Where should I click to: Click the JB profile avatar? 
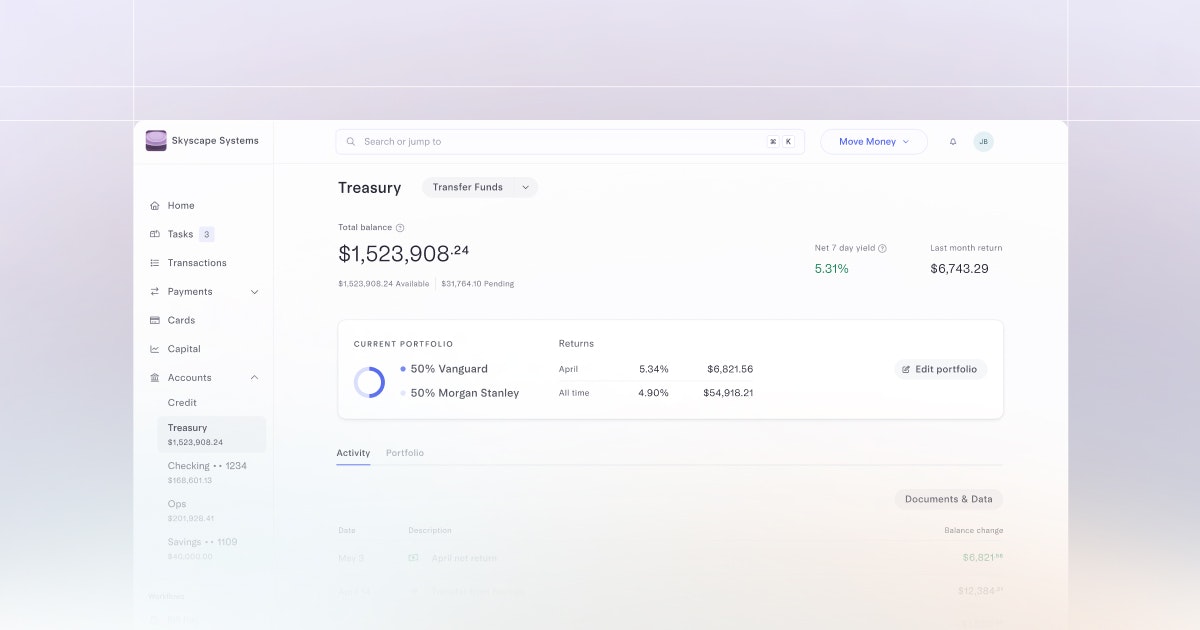pyautogui.click(x=984, y=141)
